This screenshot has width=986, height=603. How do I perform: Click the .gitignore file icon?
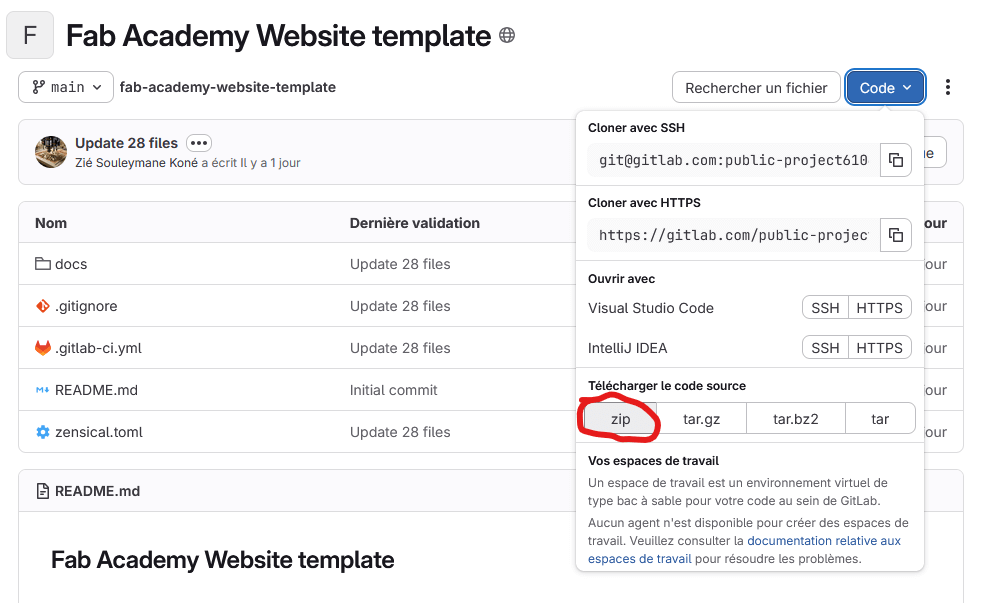tap(43, 306)
